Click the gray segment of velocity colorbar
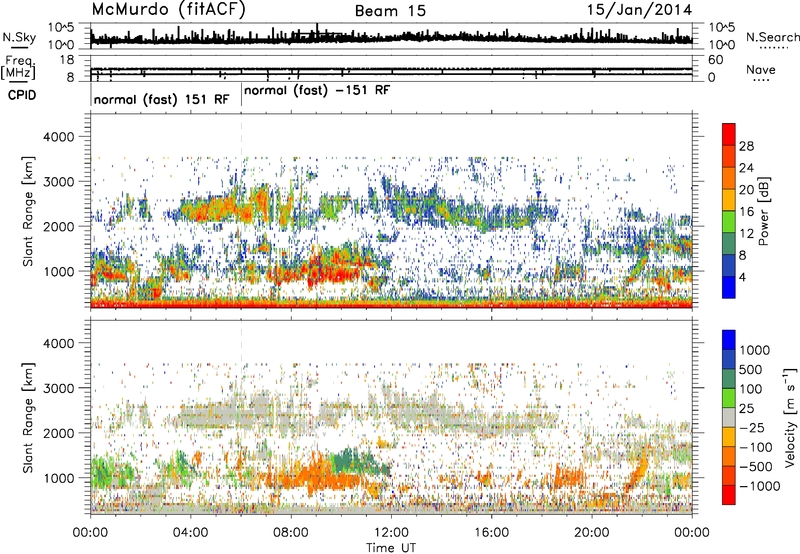 point(729,418)
